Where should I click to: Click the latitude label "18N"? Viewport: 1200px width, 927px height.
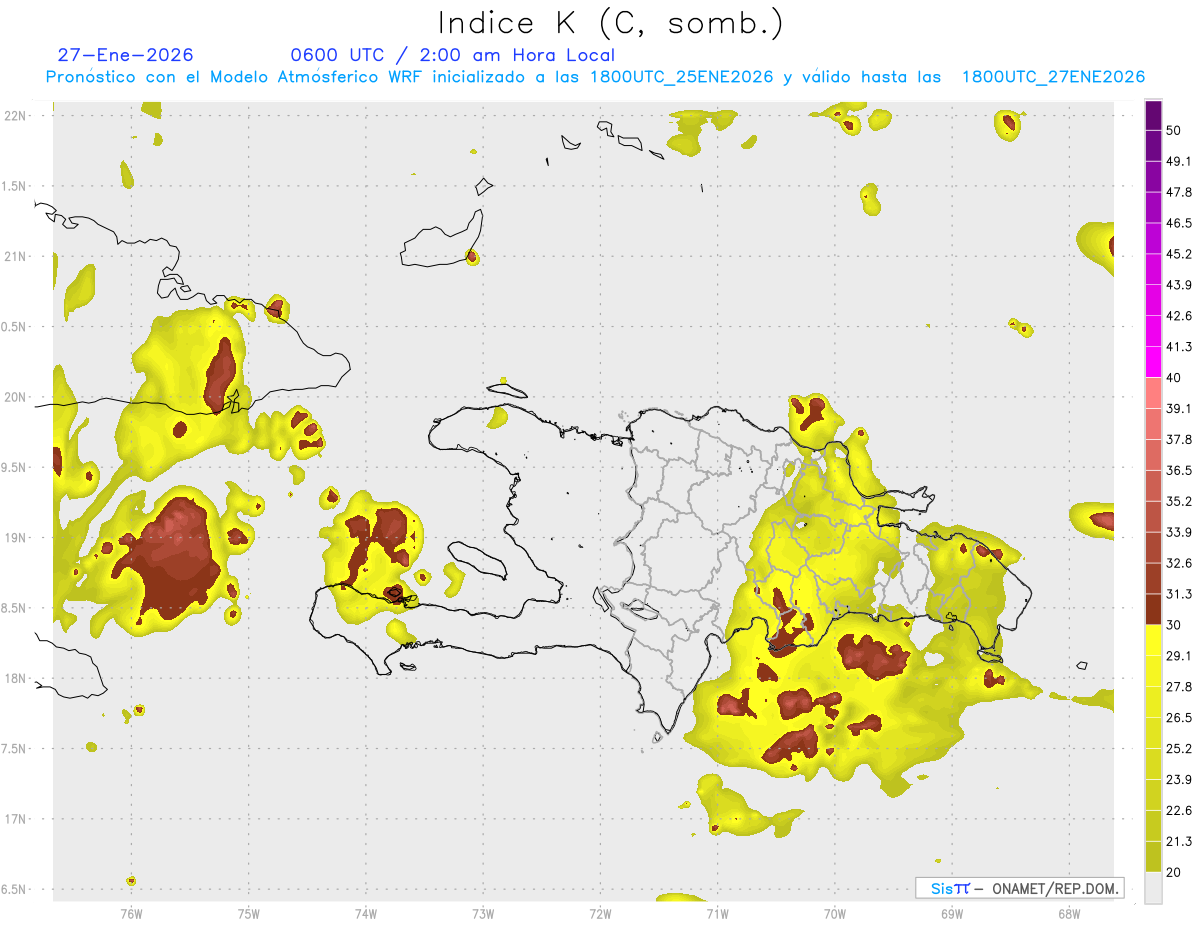17,679
